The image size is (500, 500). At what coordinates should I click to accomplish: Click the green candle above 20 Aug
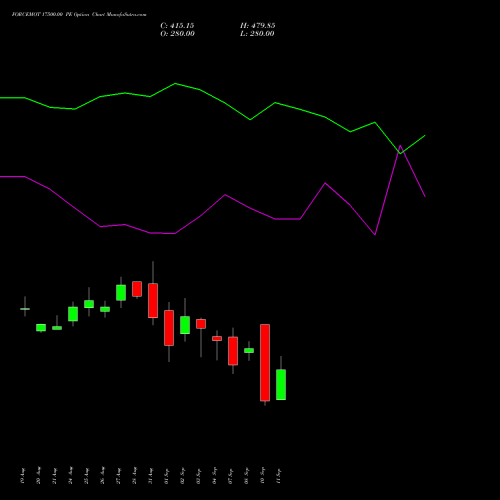pos(41,328)
